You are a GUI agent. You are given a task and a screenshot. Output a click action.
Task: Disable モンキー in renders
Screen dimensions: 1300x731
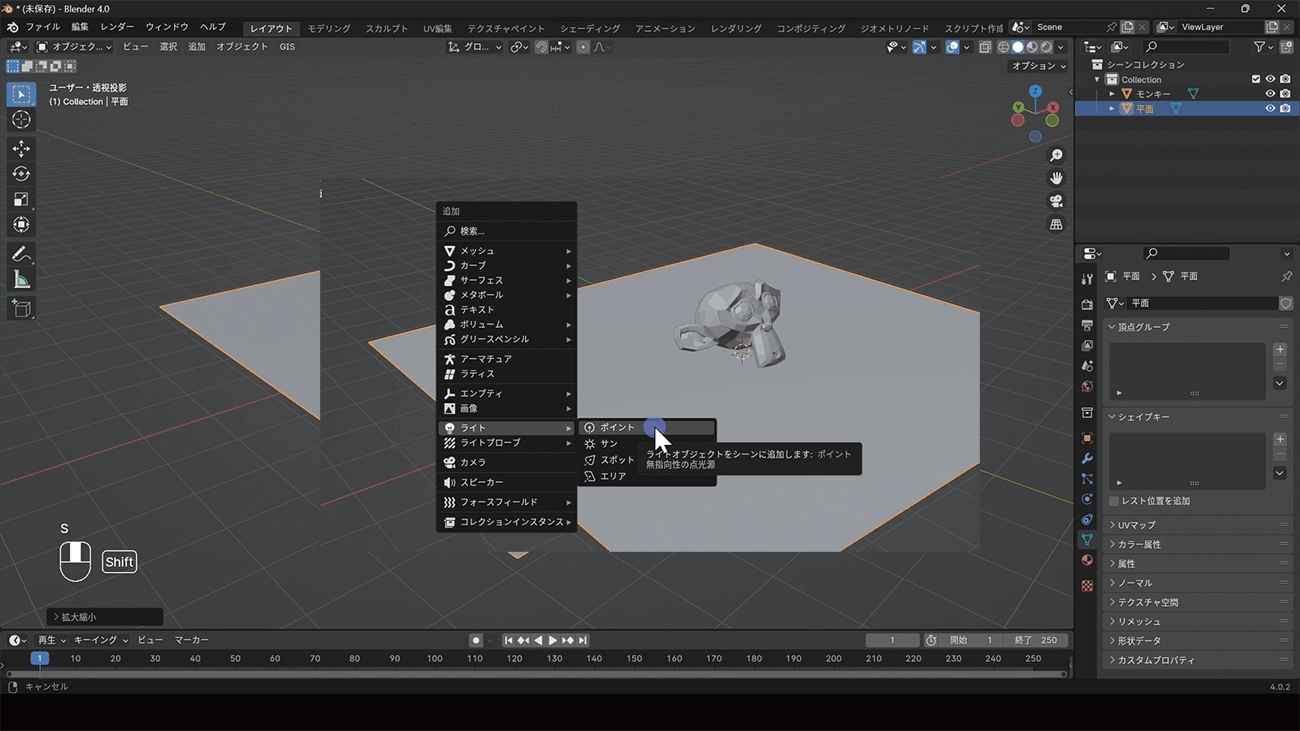[x=1285, y=94]
